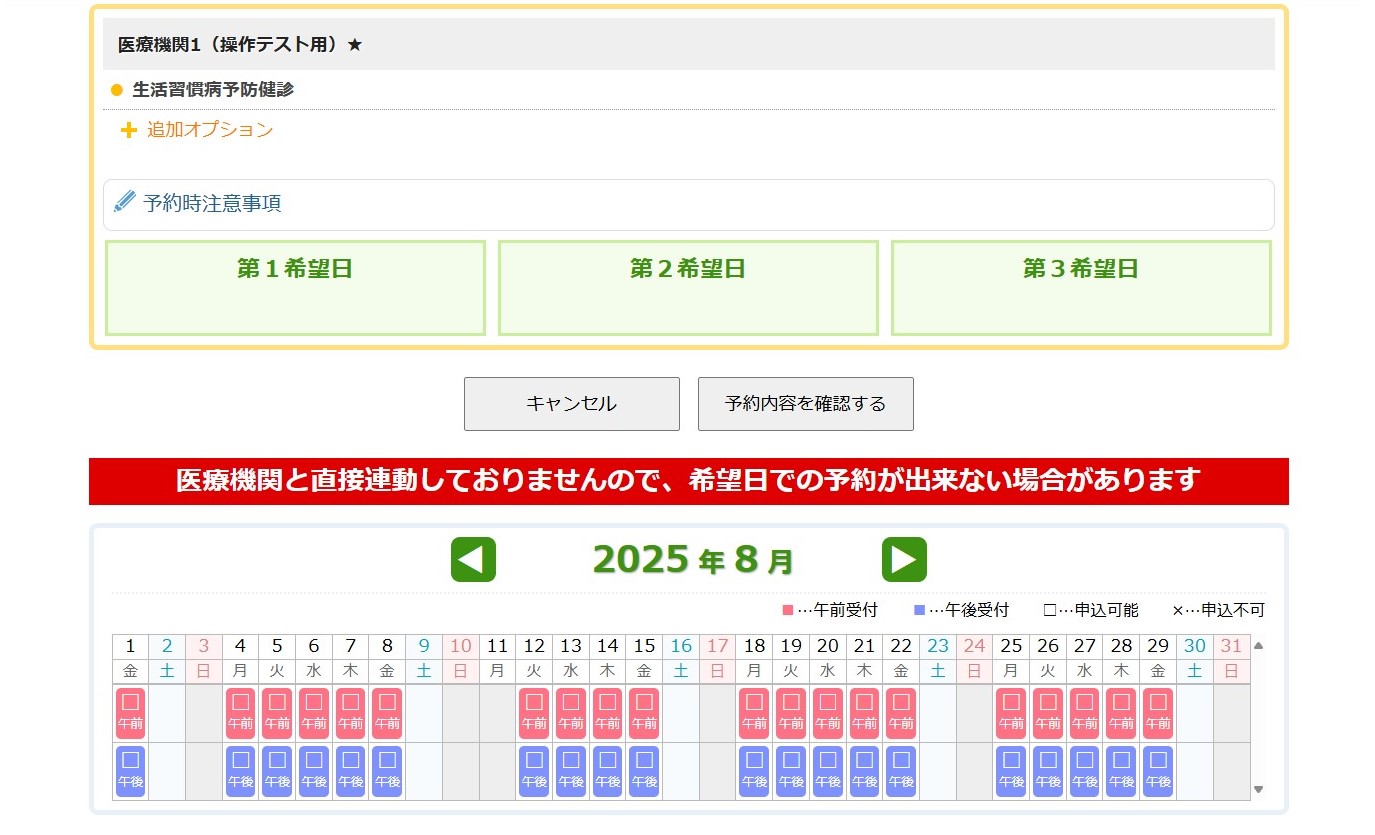This screenshot has width=1375, height=835.
Task: Click the 生活習慣病予防健診 label
Action: (x=213, y=89)
